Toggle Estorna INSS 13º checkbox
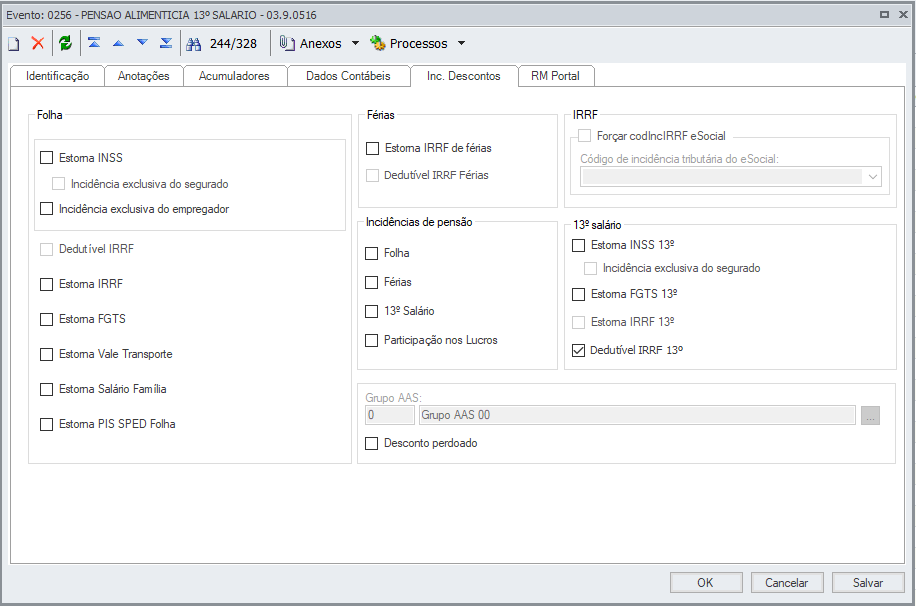Viewport: 916px width, 606px height. pos(578,245)
